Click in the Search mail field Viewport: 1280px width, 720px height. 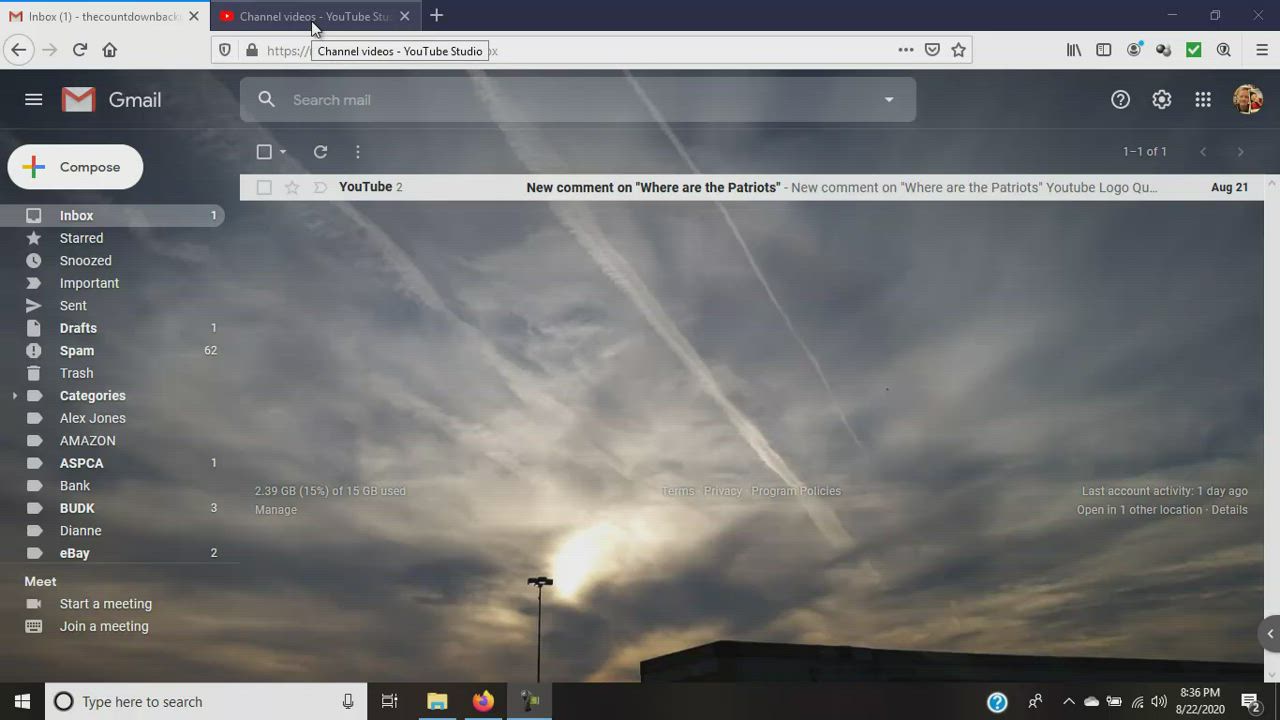click(x=570, y=100)
